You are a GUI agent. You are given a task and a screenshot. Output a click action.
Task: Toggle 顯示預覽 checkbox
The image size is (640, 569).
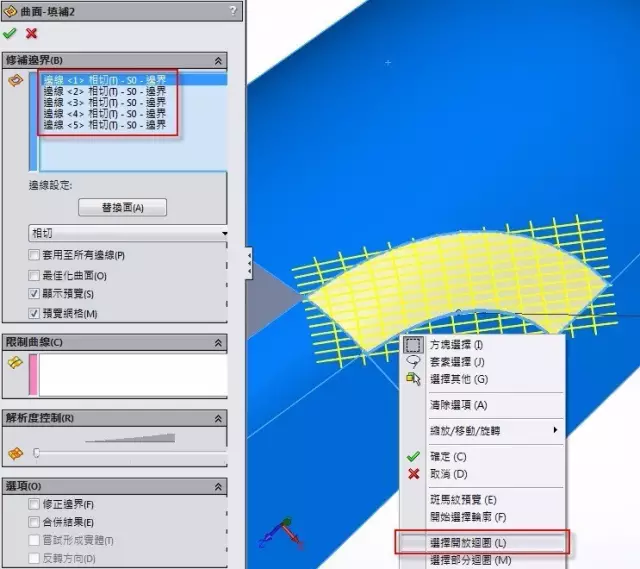(x=34, y=293)
